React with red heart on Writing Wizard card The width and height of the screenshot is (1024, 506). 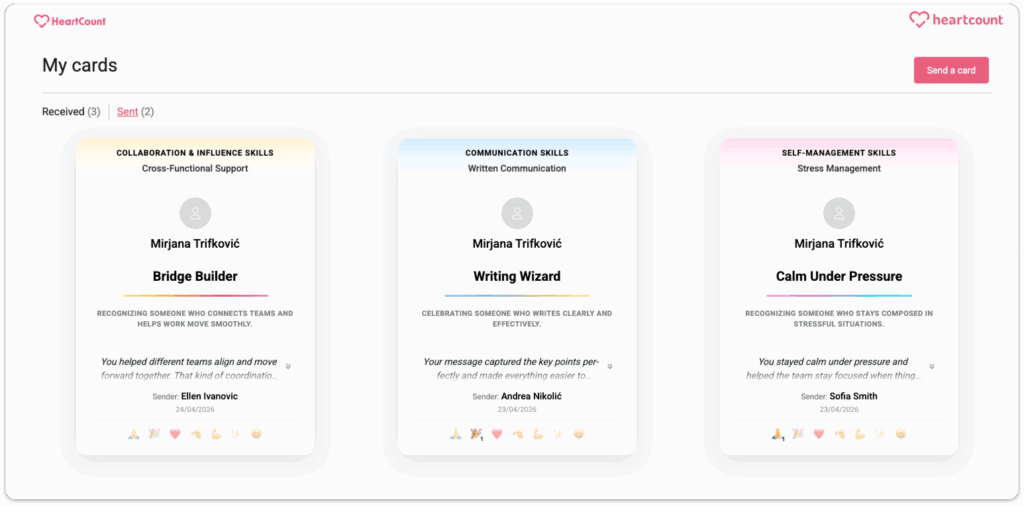coord(496,434)
